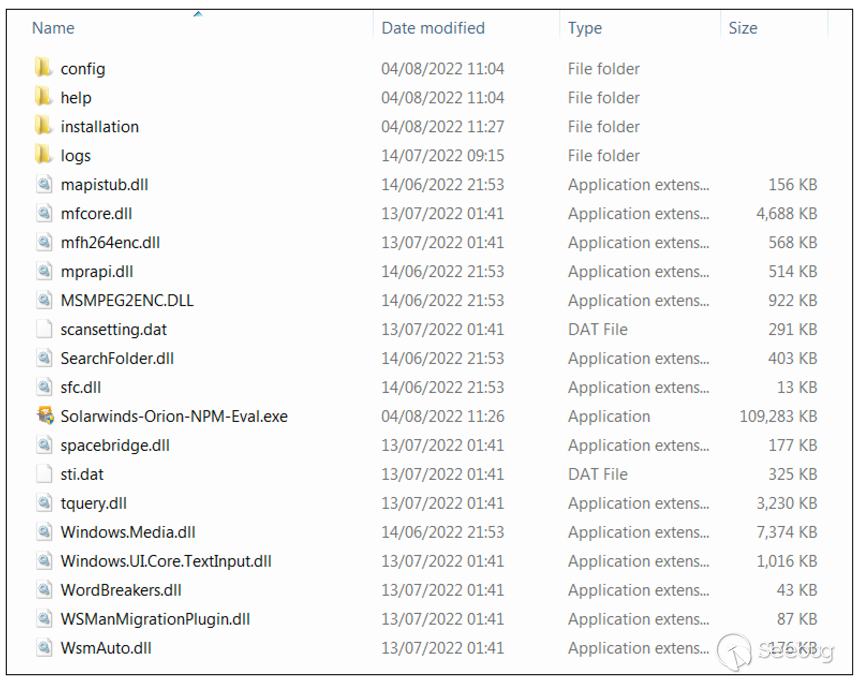
Task: Select the WsmAuto.dll file name
Action: [106, 648]
